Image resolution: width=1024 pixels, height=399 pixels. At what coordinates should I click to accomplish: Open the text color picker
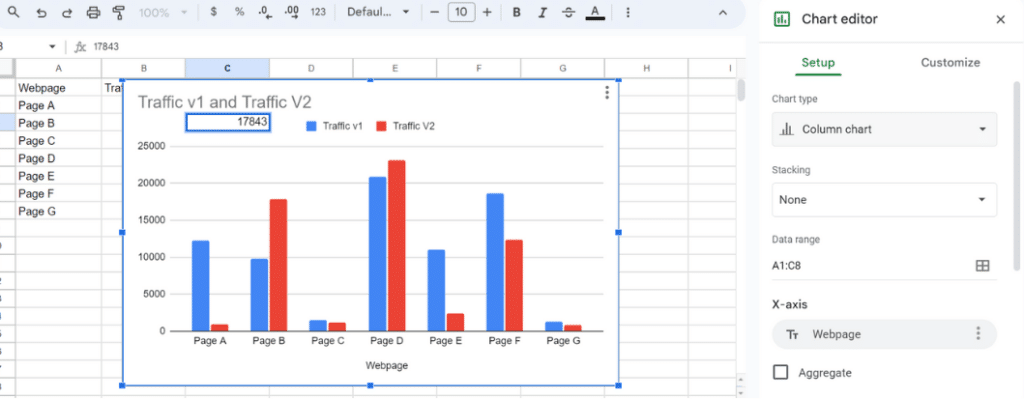click(594, 12)
